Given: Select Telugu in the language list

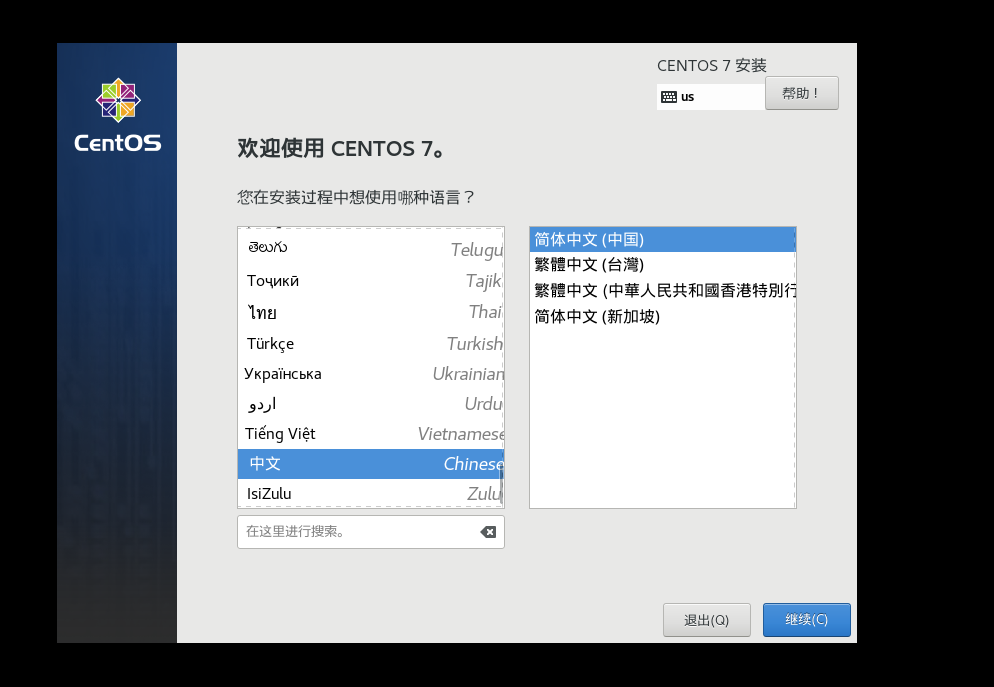Looking at the screenshot, I should [x=371, y=248].
